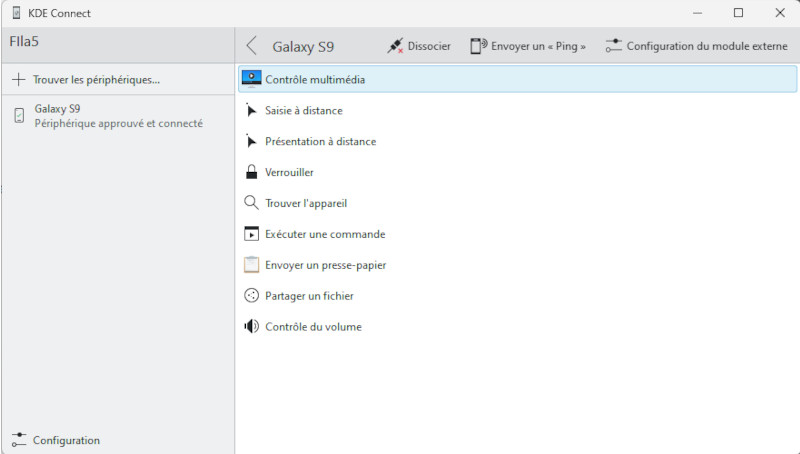Select Galaxy S9 device in sidebar list
Screen dimensions: 800x454
[x=118, y=116]
